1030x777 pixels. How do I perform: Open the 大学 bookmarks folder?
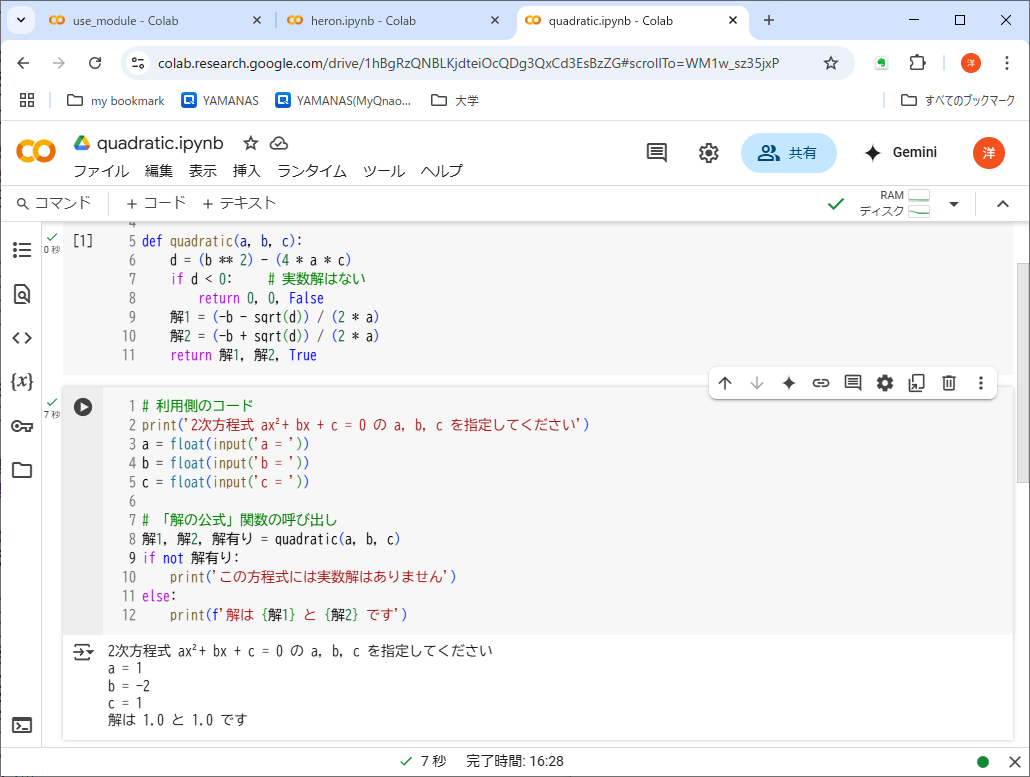click(455, 100)
